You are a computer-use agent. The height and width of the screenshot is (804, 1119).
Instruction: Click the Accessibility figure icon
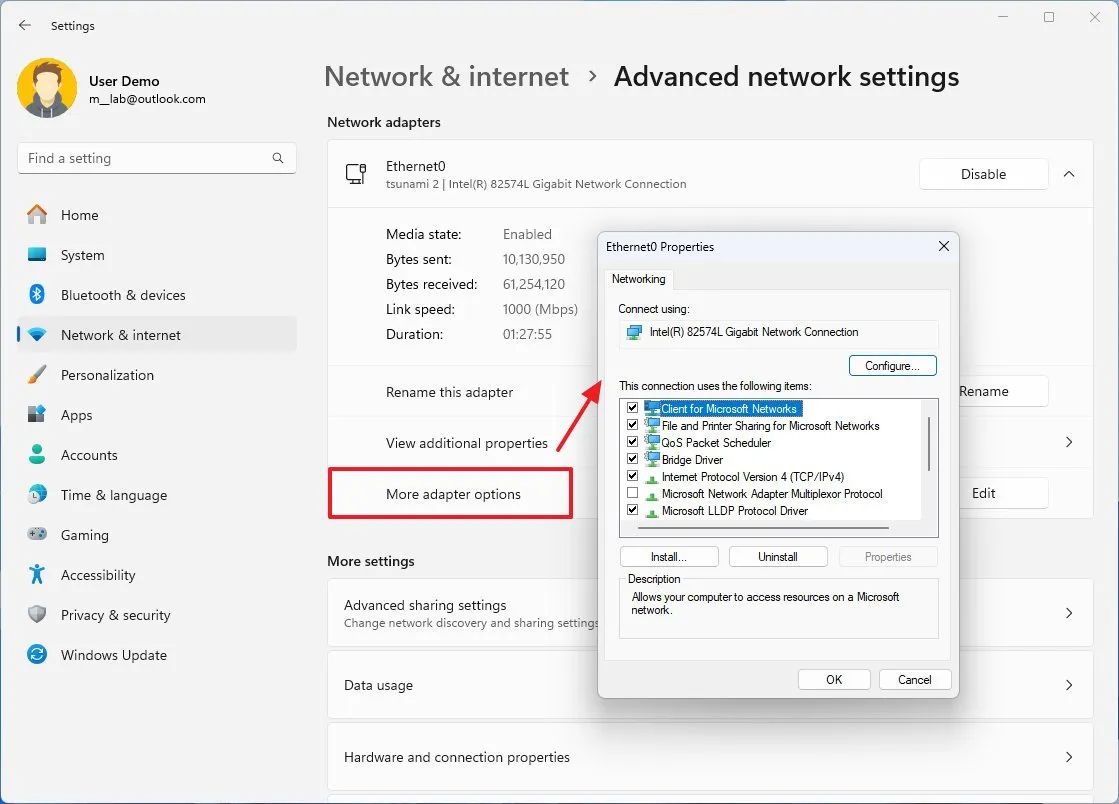[x=37, y=574]
